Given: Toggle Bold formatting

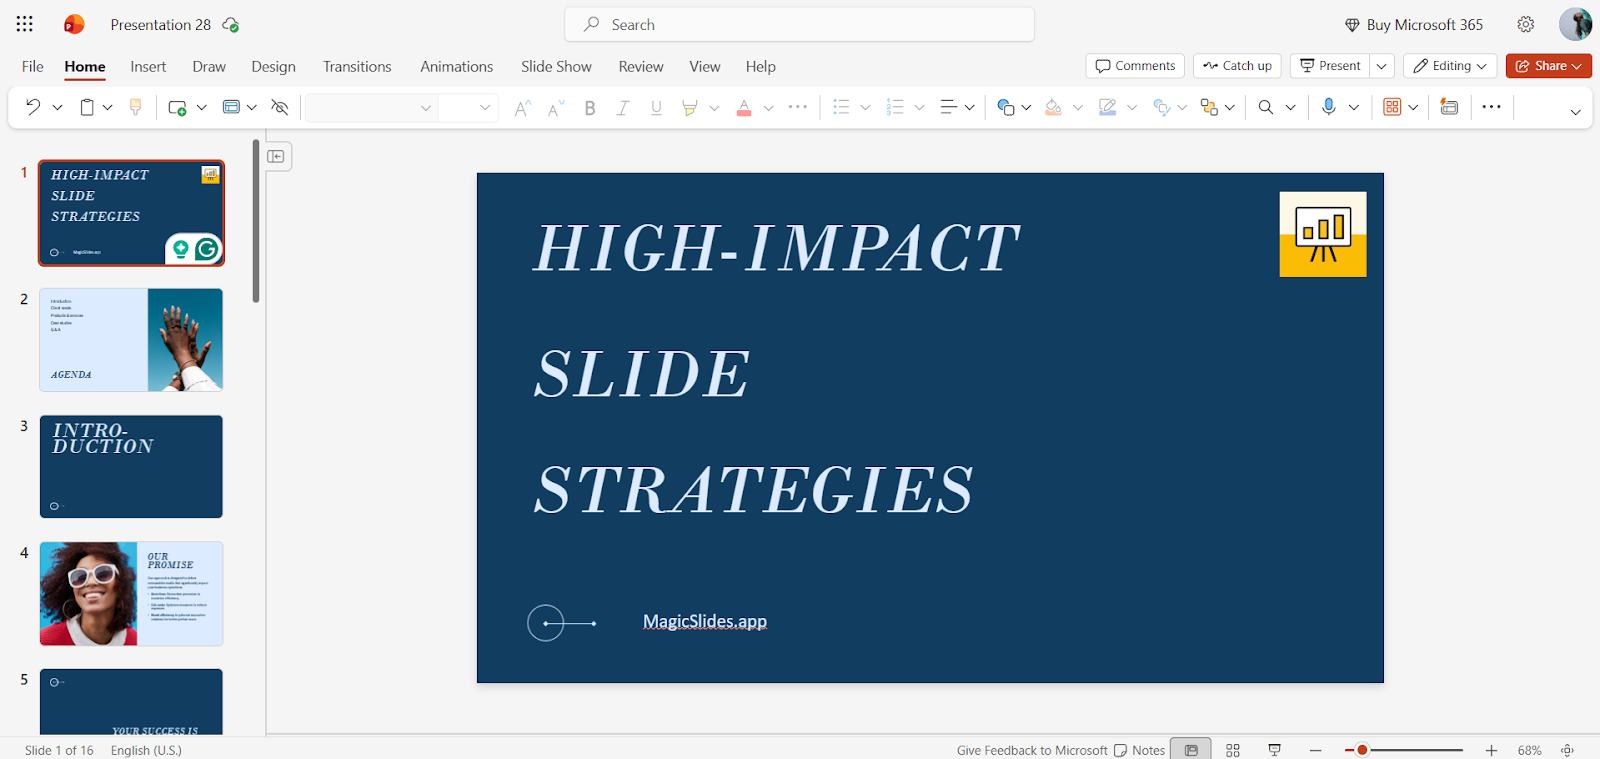Looking at the screenshot, I should 590,108.
